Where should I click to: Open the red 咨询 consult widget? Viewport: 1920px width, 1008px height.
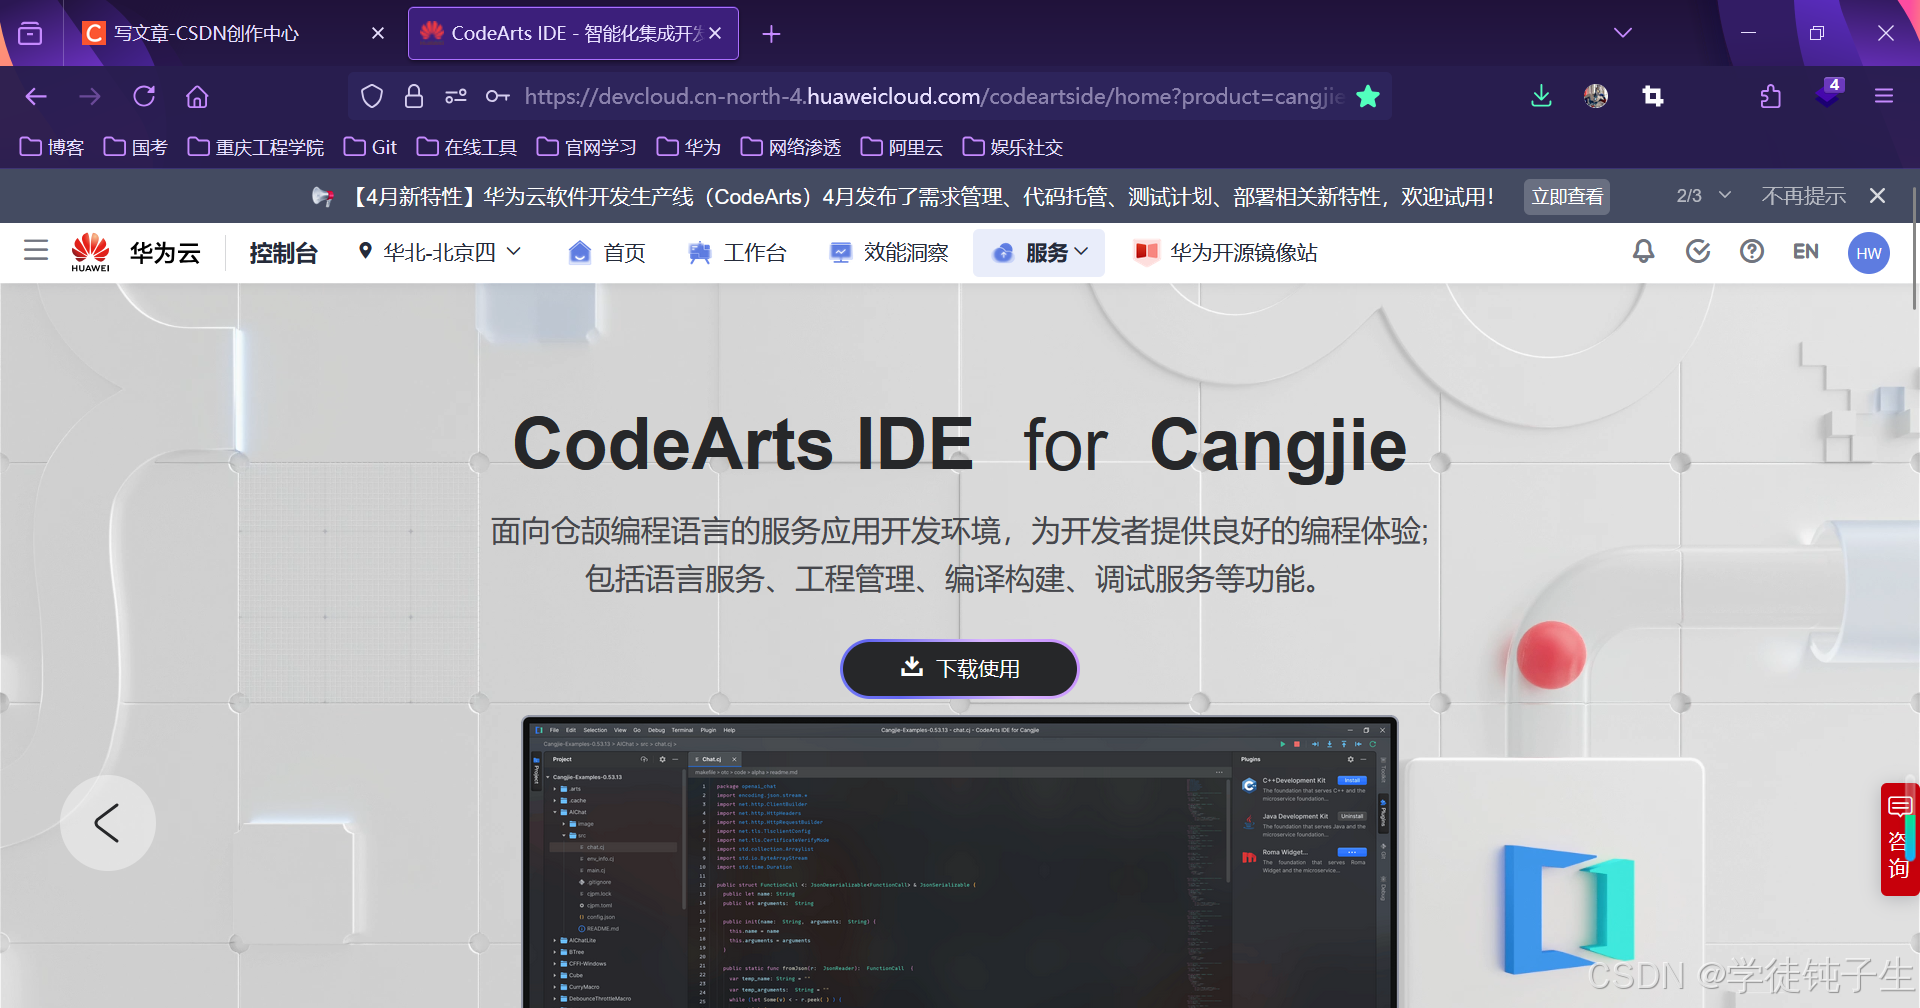pos(1899,839)
